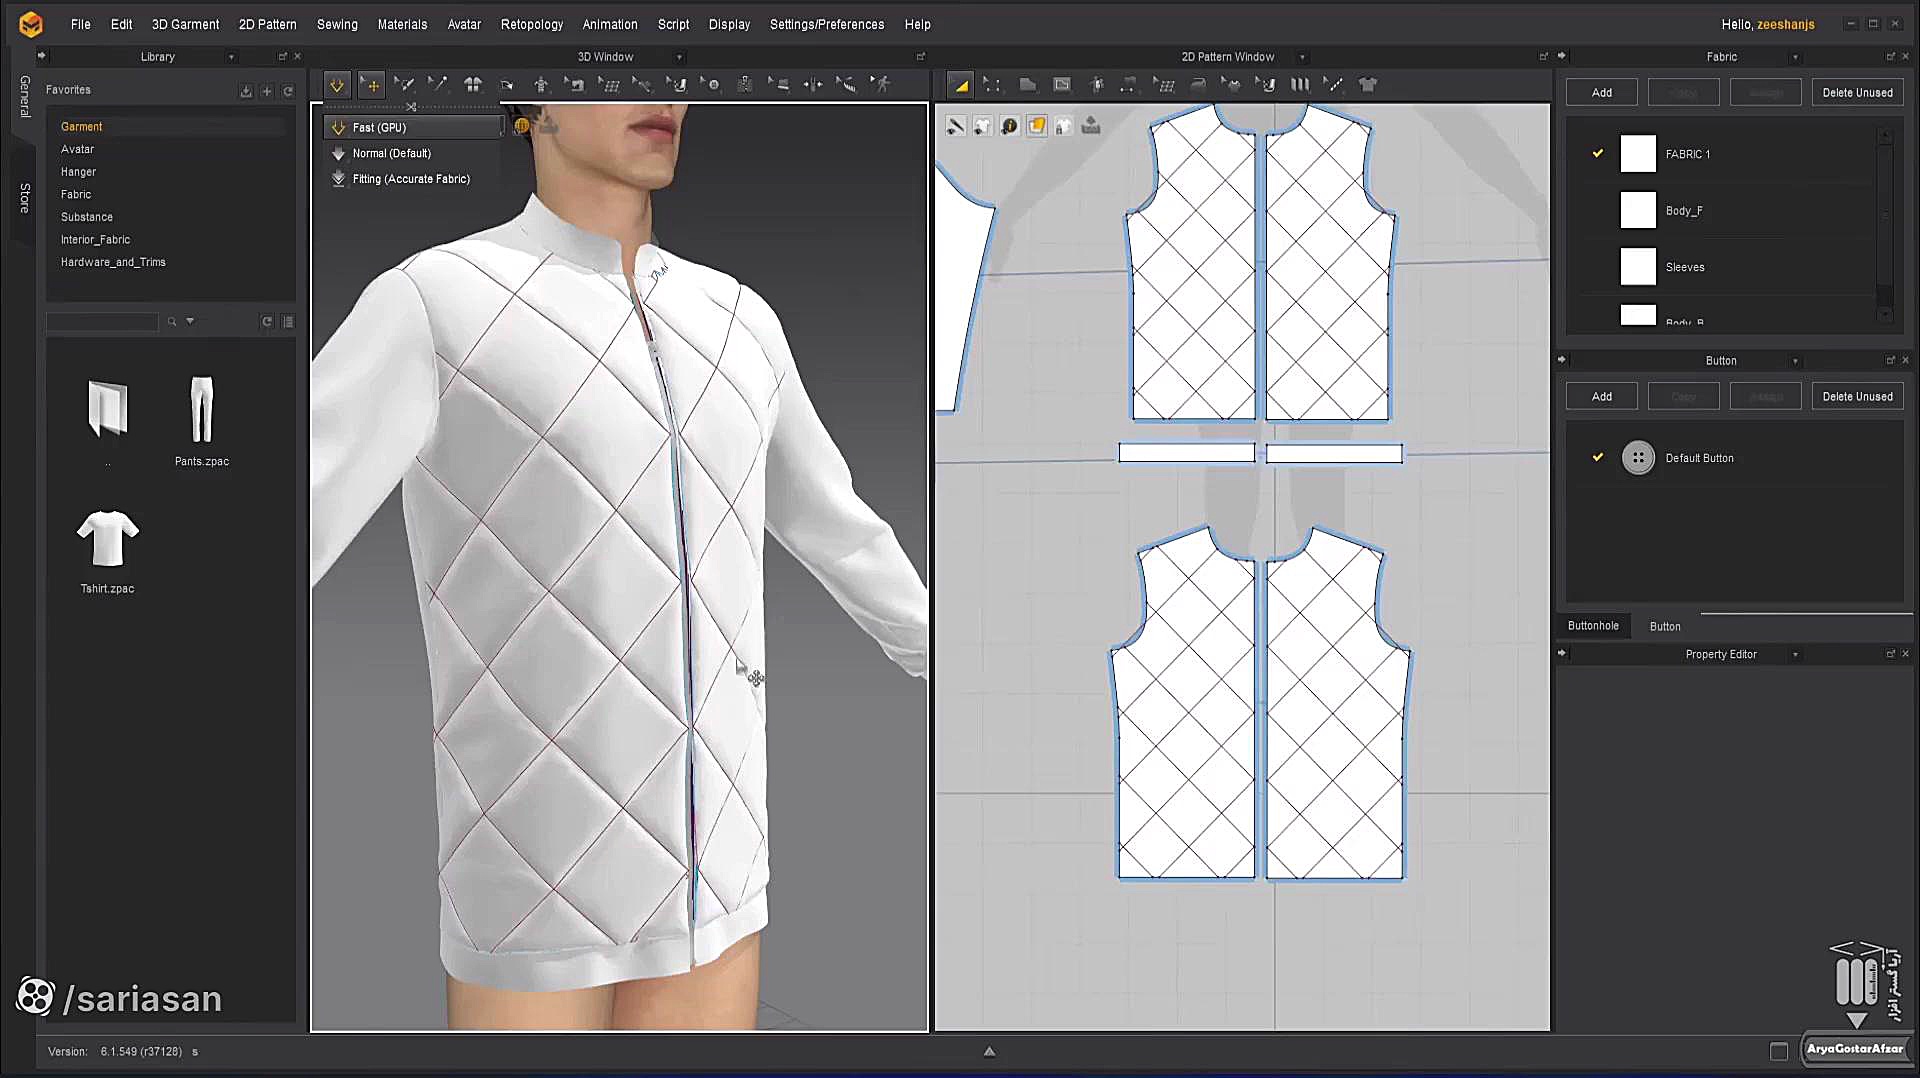This screenshot has height=1078, width=1920.
Task: Click the garment arrangement icon in the 3D toolbar
Action: coord(472,85)
